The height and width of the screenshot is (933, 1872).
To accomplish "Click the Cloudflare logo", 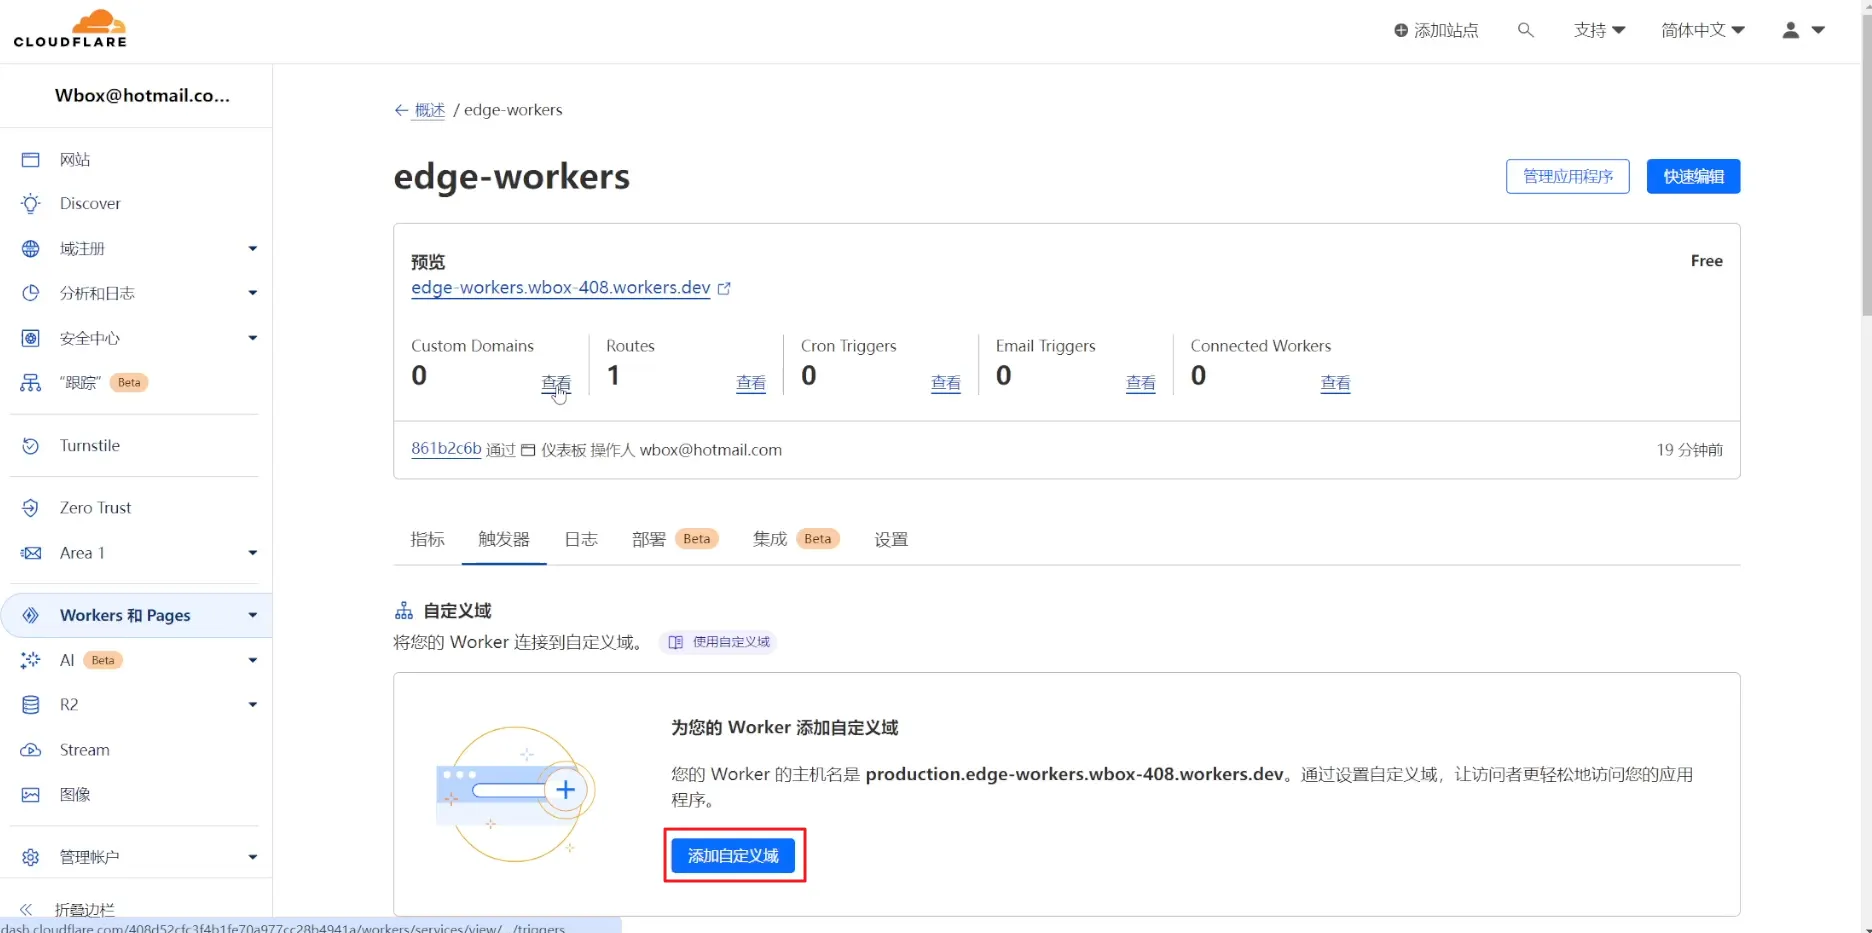I will (x=70, y=29).
